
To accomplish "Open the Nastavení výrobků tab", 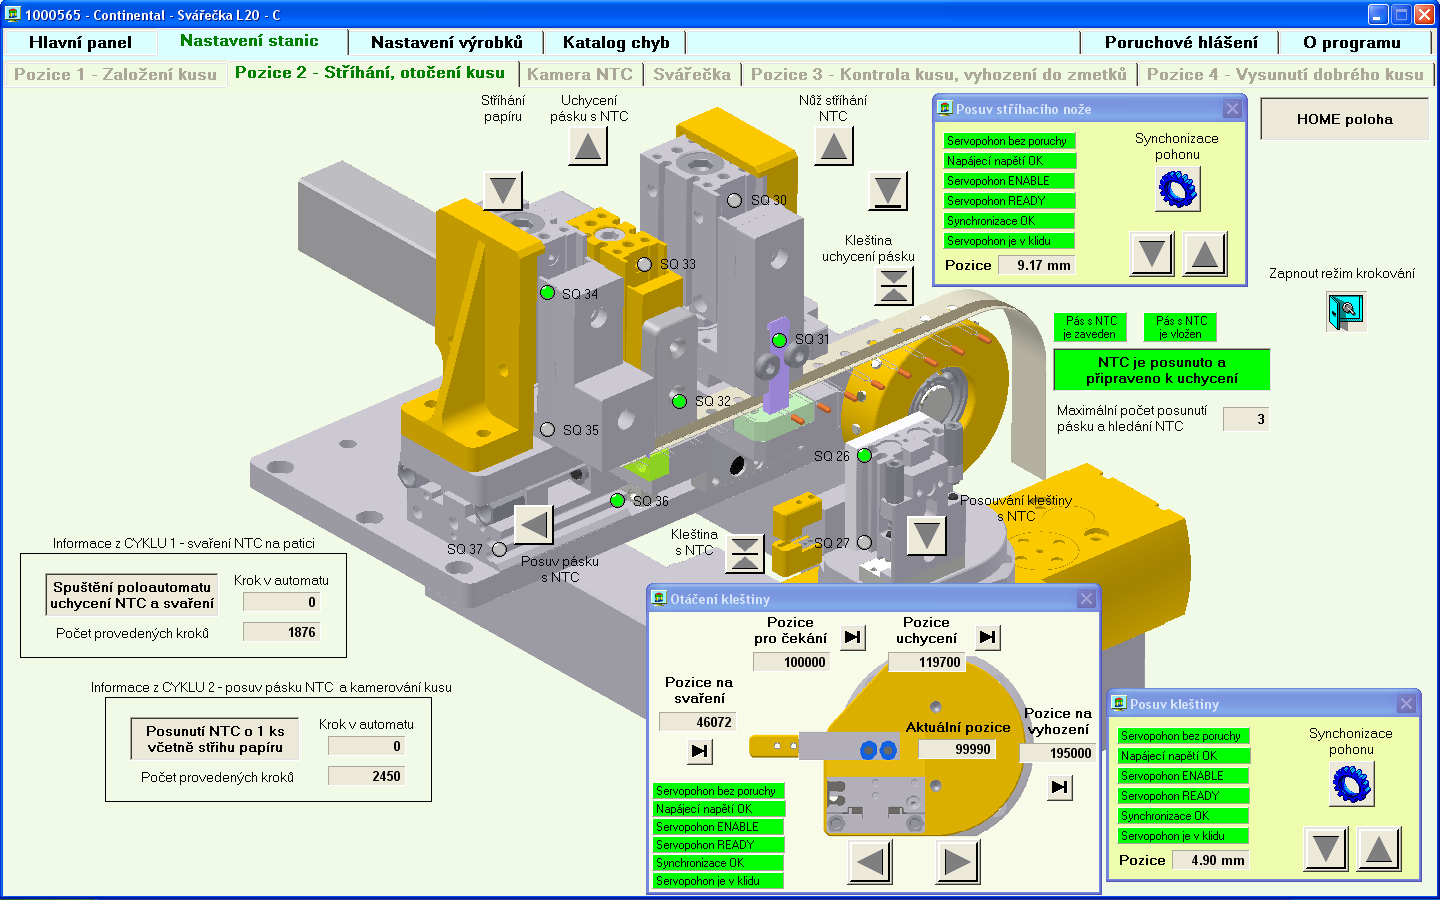I will (446, 42).
